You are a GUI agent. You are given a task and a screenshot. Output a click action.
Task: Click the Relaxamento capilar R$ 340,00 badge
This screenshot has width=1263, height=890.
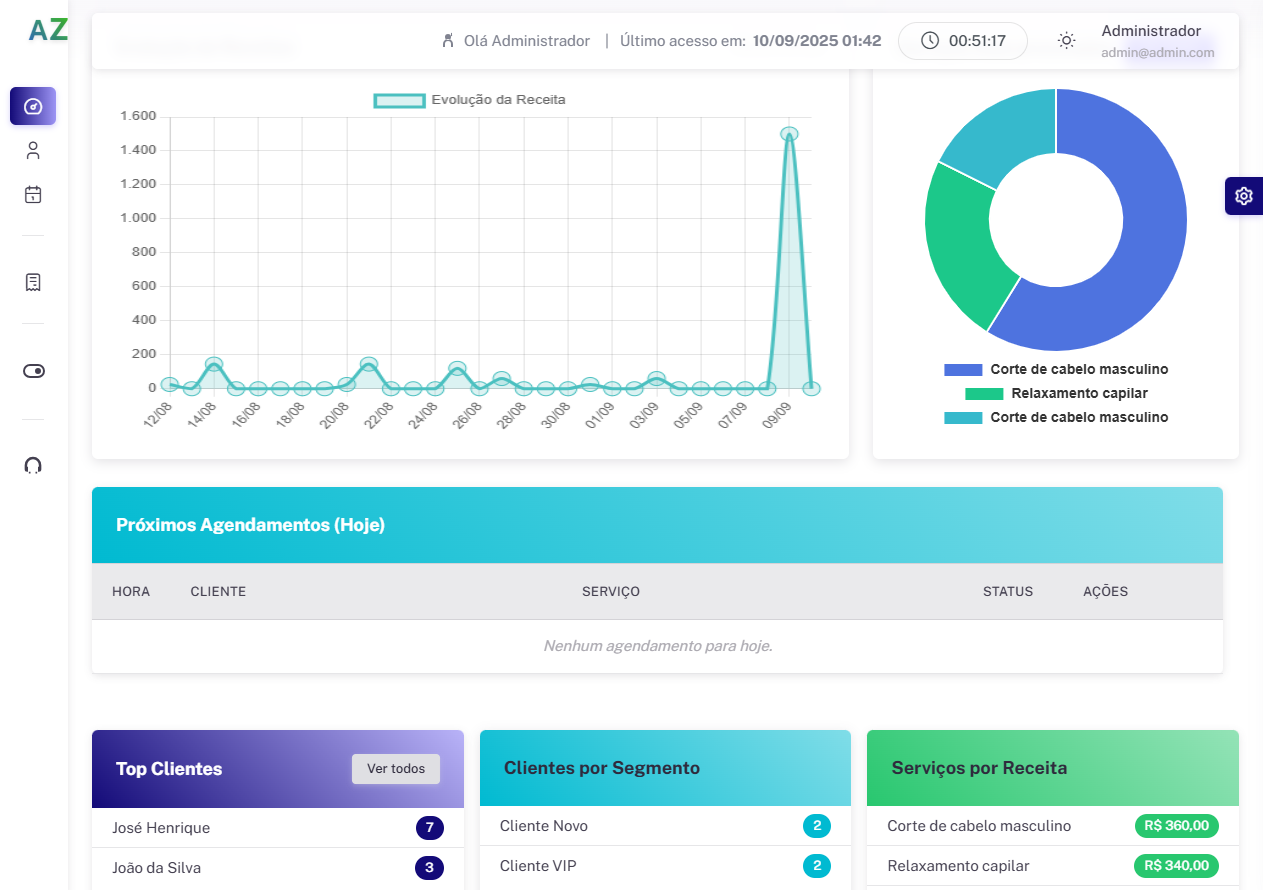pos(1176,866)
